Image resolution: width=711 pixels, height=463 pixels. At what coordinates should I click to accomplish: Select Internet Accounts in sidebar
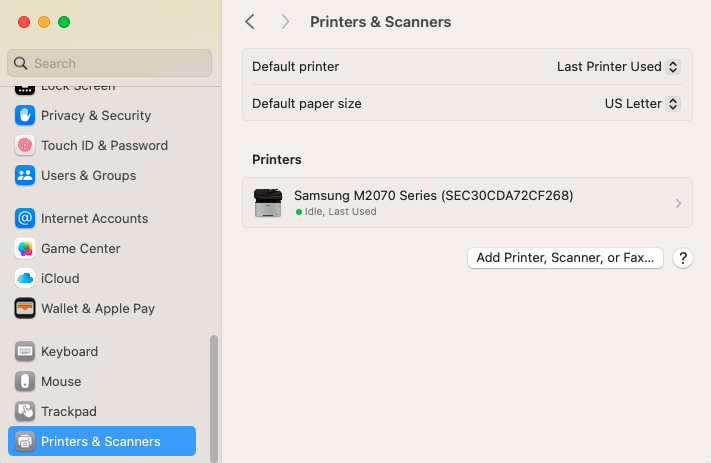(x=102, y=218)
